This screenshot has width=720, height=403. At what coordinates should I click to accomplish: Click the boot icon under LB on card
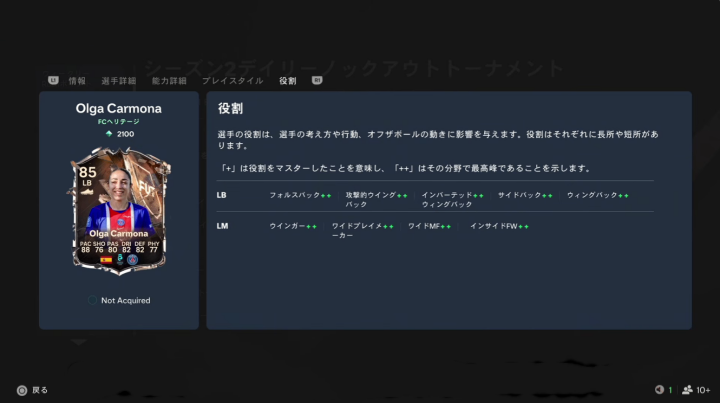click(x=87, y=192)
